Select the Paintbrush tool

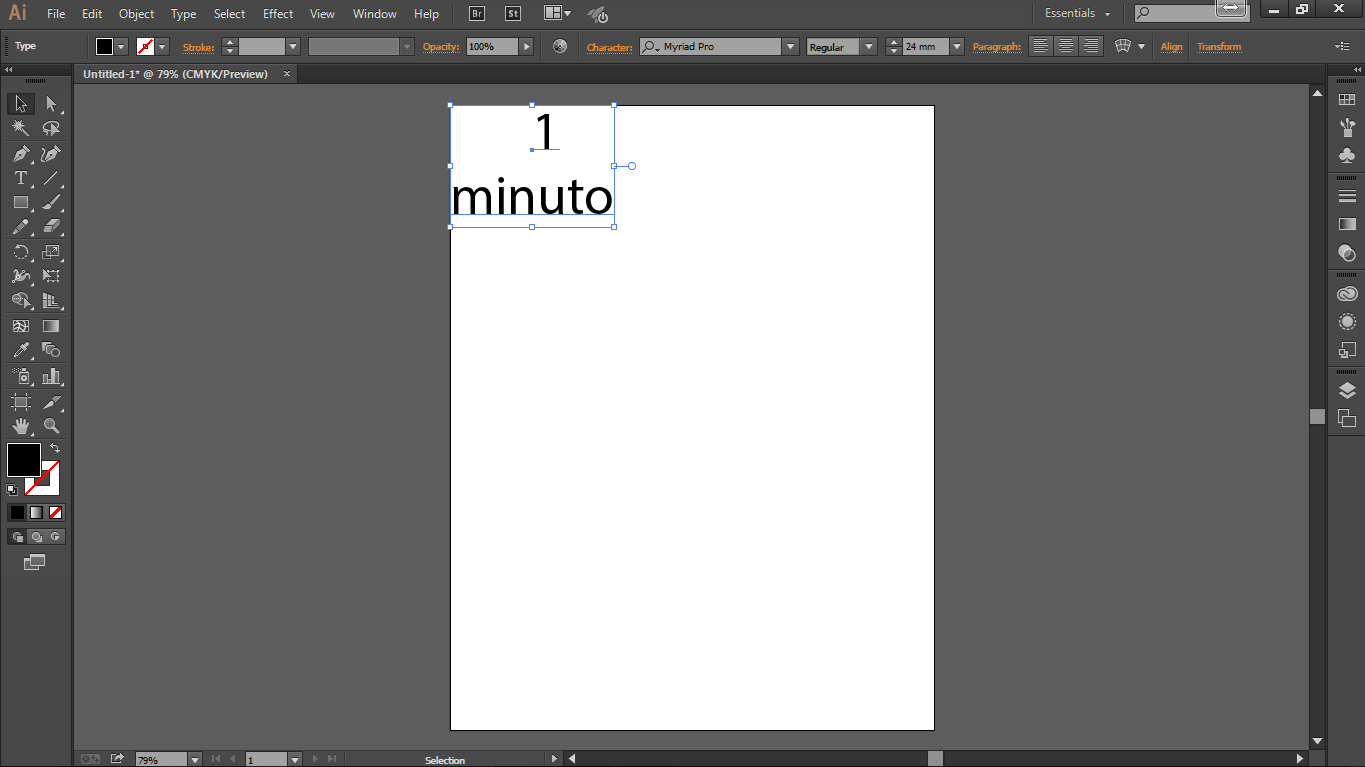[x=52, y=202]
